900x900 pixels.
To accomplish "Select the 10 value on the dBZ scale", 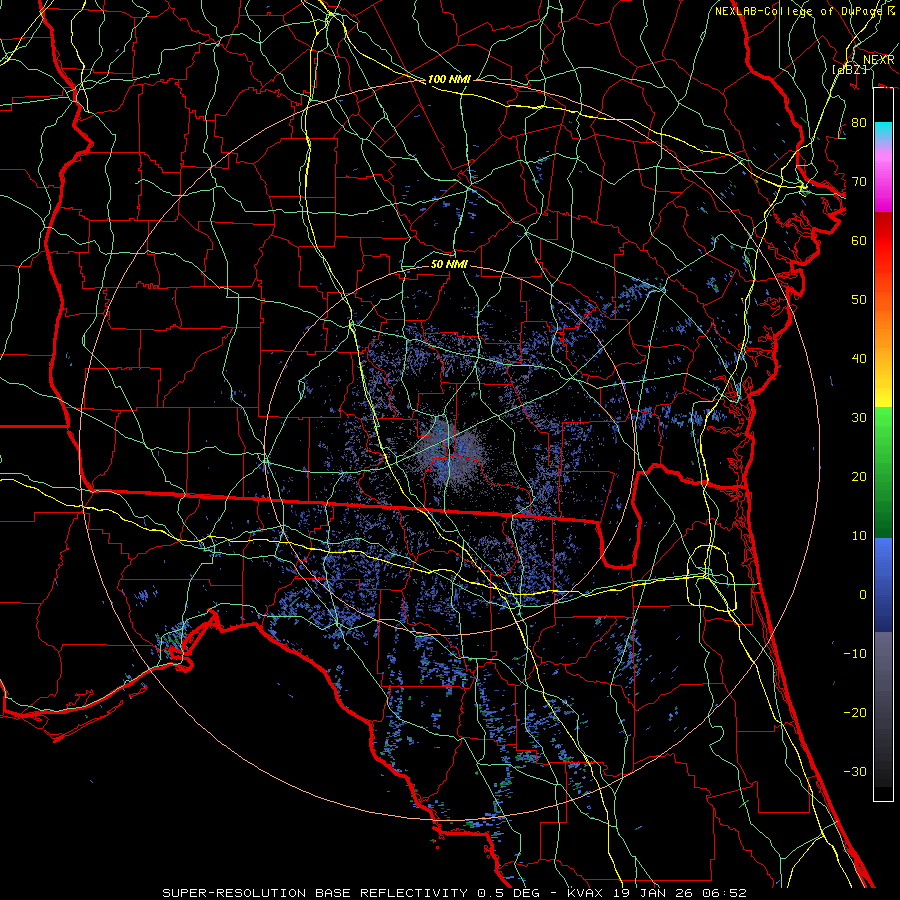I will (x=859, y=536).
